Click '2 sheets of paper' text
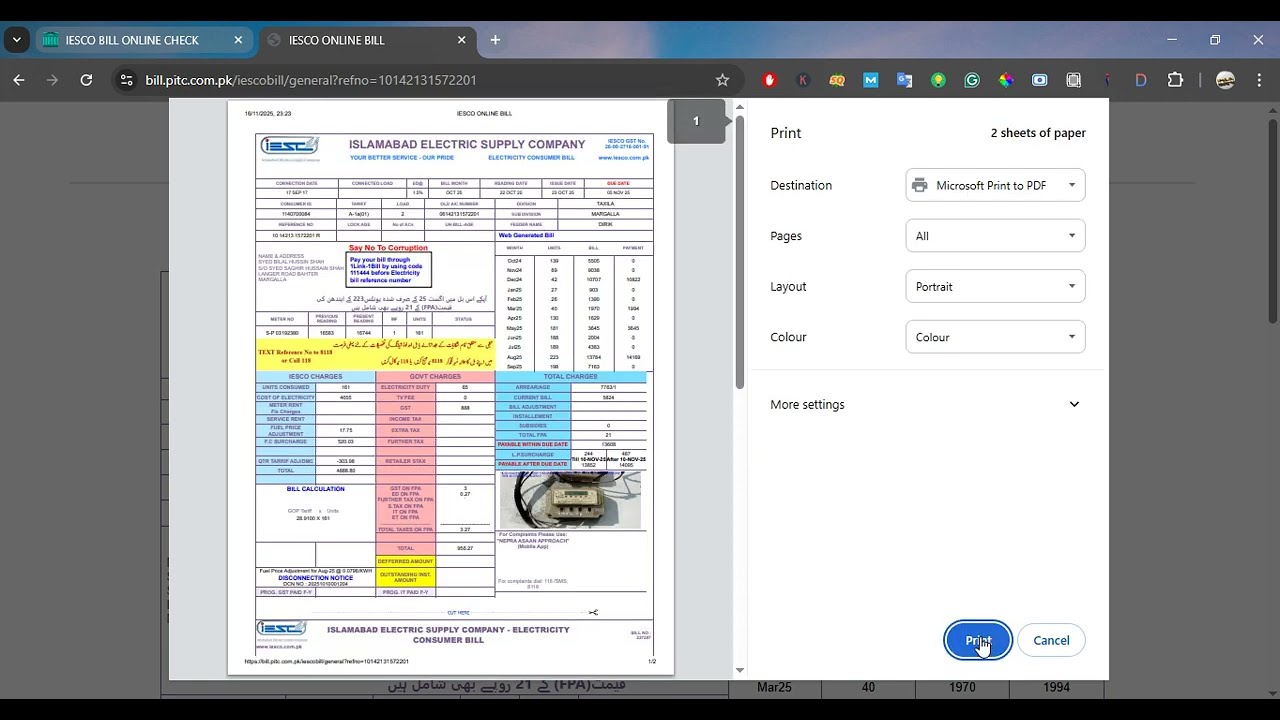Viewport: 1280px width, 720px height. (x=1038, y=133)
